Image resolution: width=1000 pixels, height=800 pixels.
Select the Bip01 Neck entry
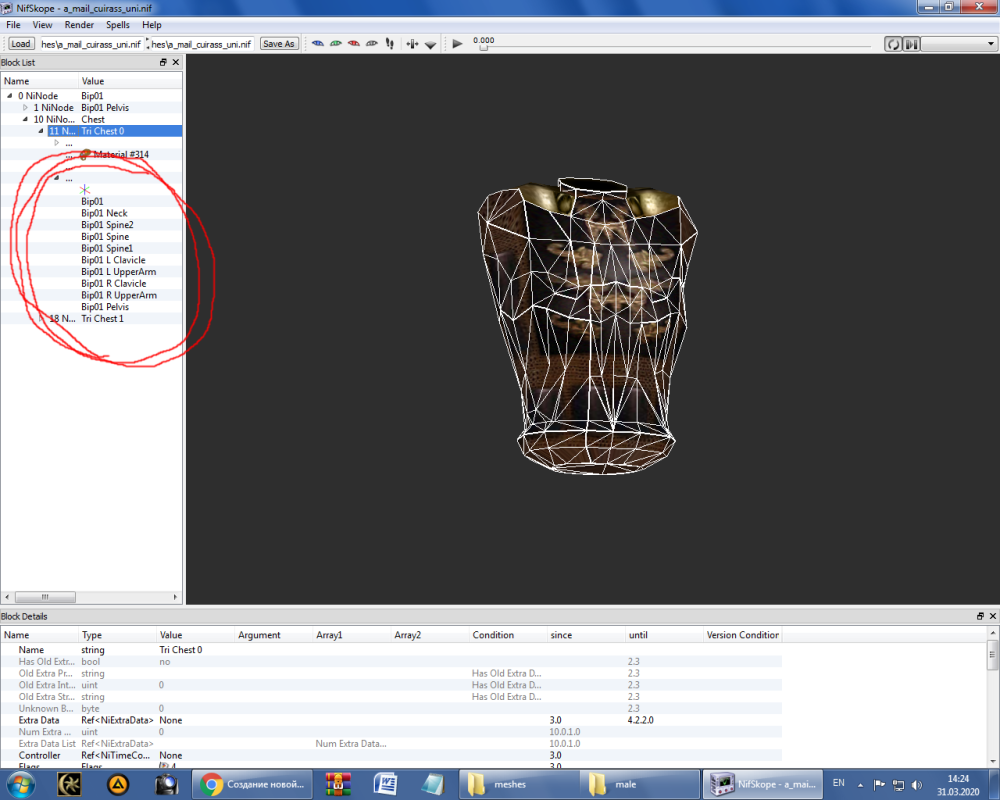(104, 213)
